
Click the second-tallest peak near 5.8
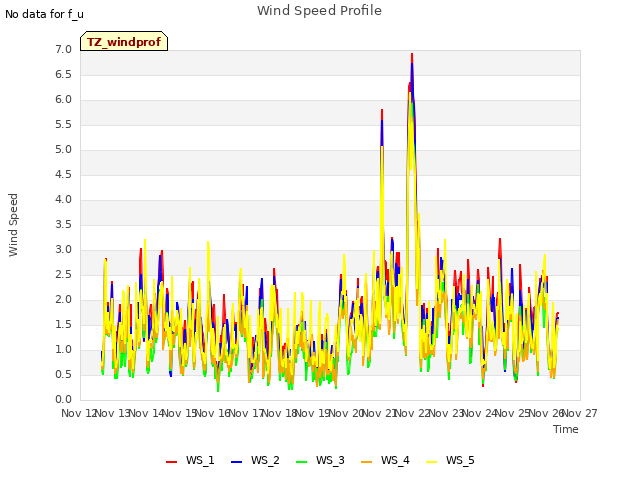click(382, 111)
